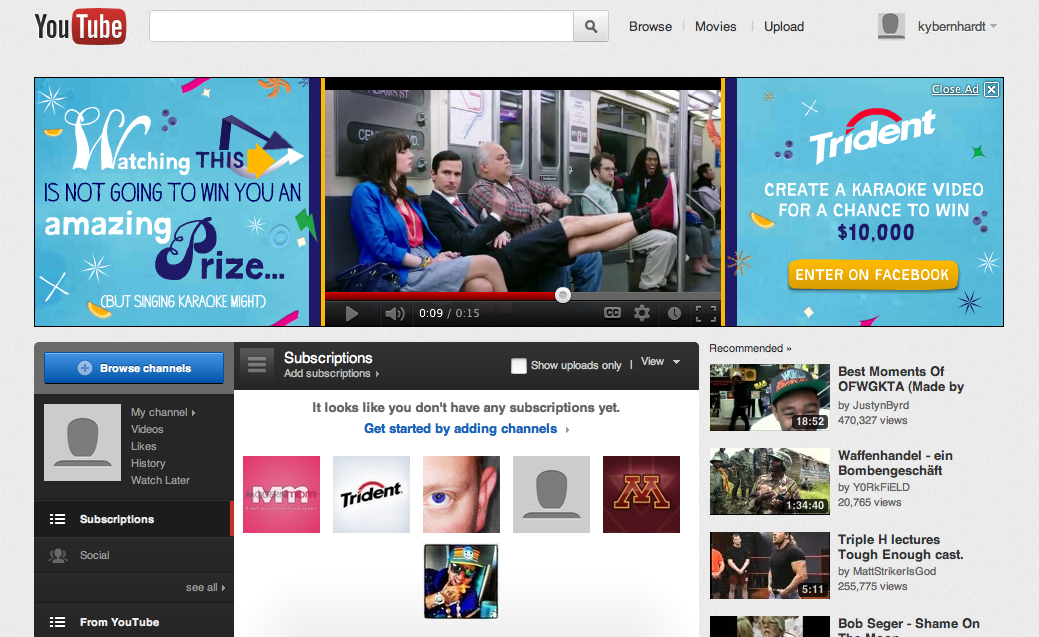Click the sidebar profile picture placeholder
Viewport: 1039px width, 637px height.
[82, 442]
